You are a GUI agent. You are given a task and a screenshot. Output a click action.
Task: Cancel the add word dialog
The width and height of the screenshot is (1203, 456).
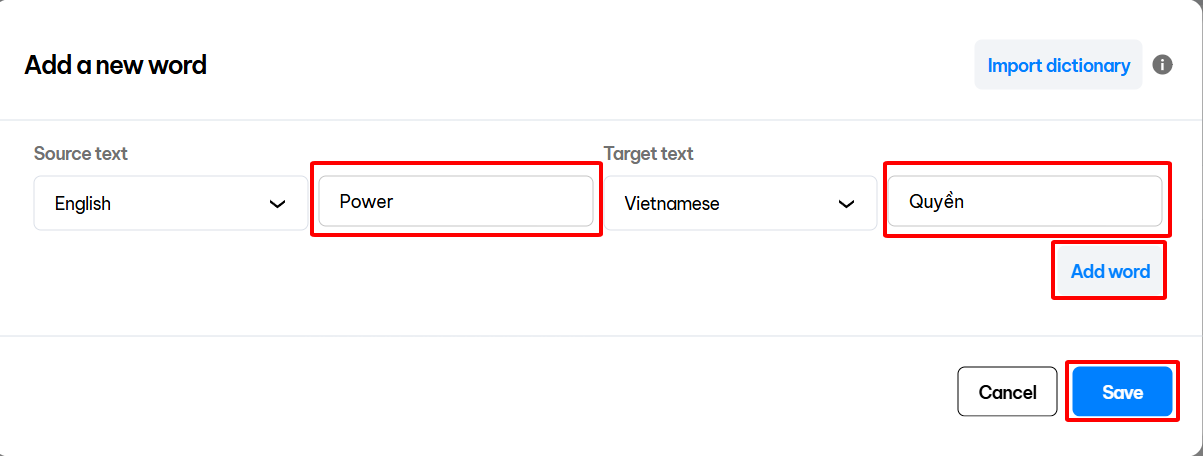(x=1007, y=392)
